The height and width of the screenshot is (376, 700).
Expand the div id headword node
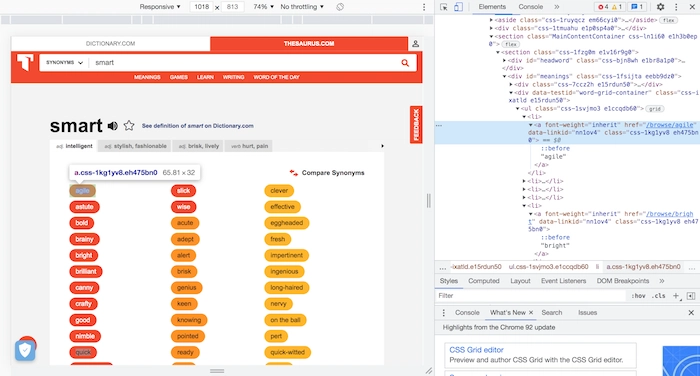click(505, 60)
